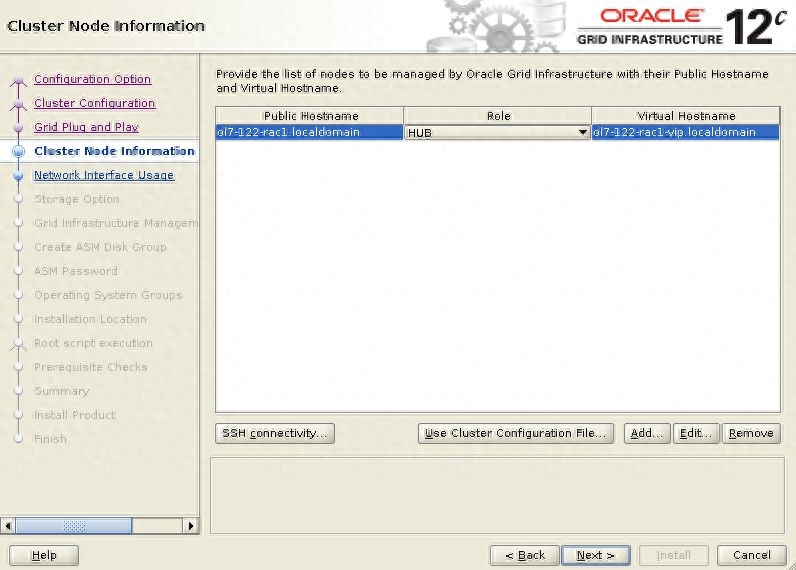Click the Configuration Option step marker icon
The height and width of the screenshot is (570, 796).
click(18, 80)
